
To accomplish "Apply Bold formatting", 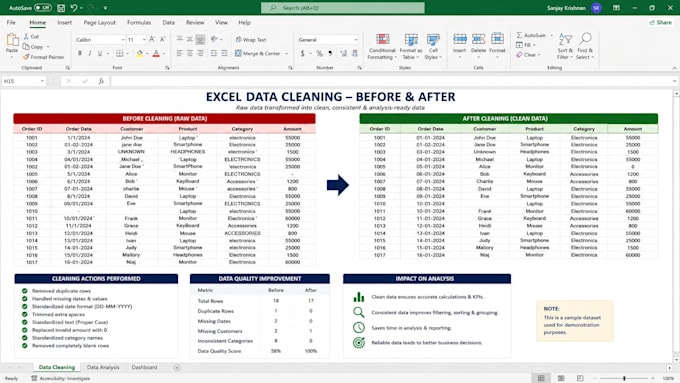I will click(x=80, y=53).
